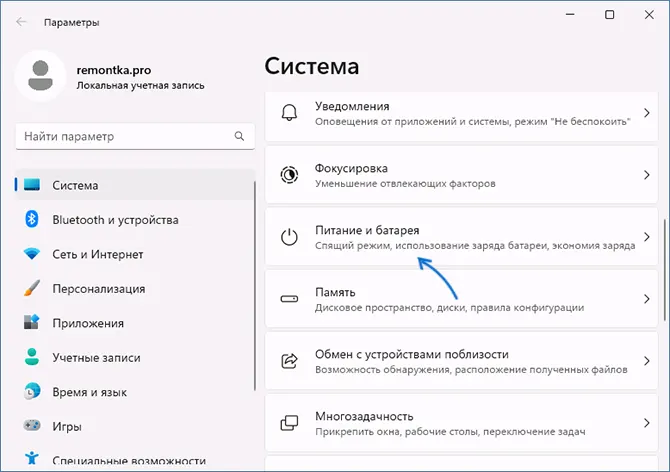670x472 pixels.
Task: Click the chevron on Питание и батарея row
Action: click(646, 237)
